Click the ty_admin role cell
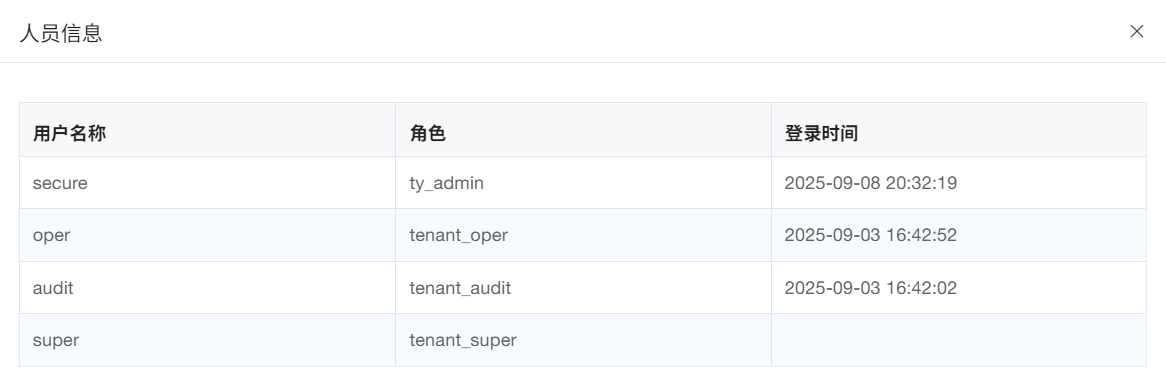 coord(584,182)
